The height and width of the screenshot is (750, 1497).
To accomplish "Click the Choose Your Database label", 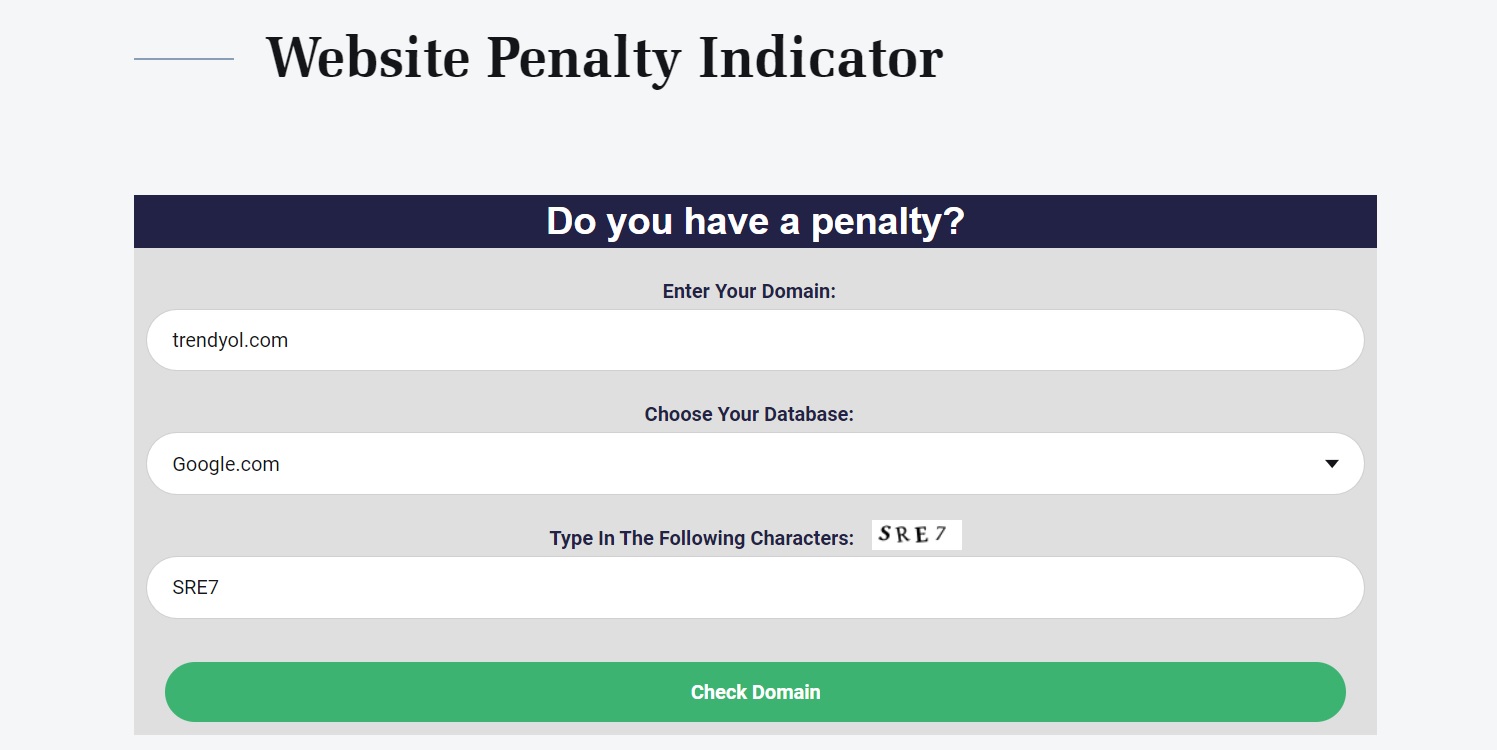I will 749,414.
